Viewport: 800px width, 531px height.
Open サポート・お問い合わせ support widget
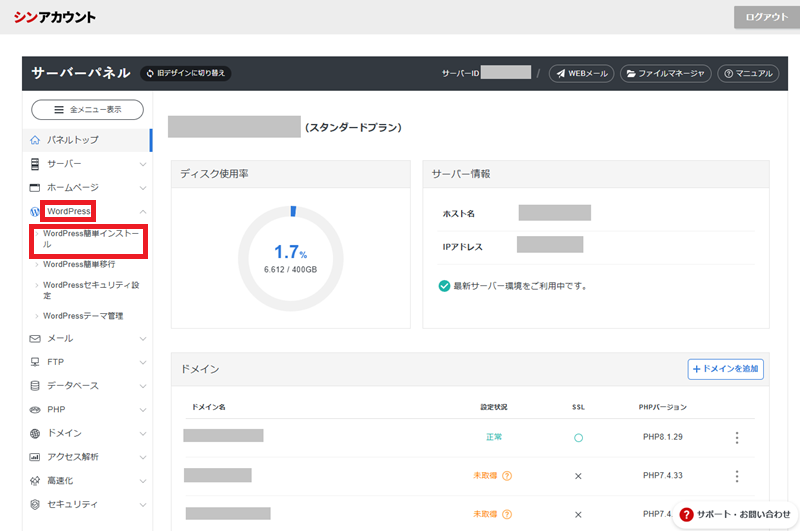click(x=735, y=514)
